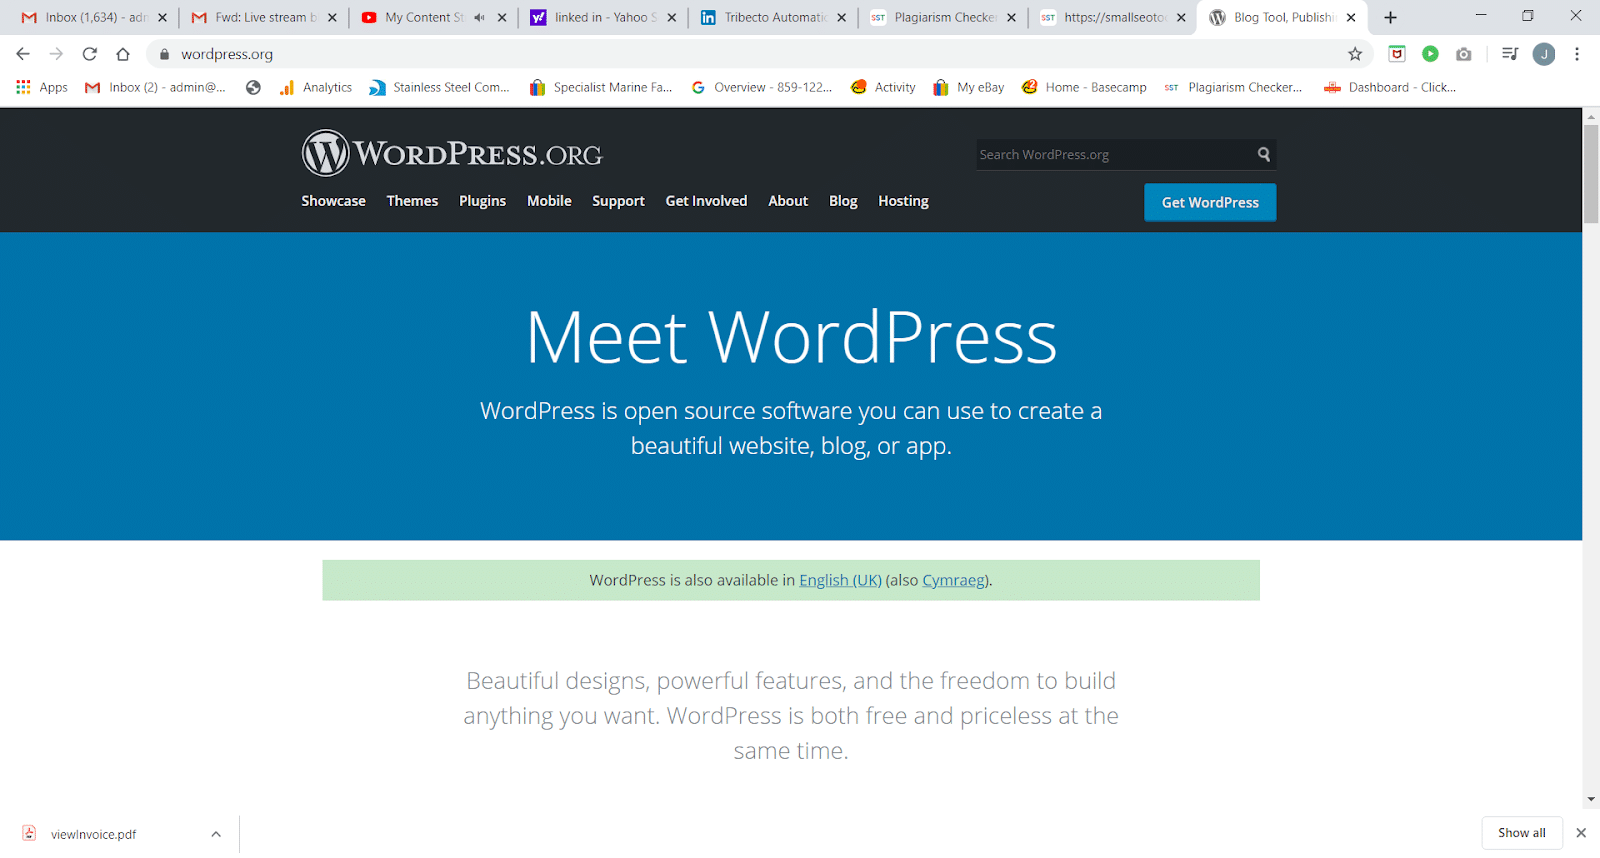Click Show all downloads button
Viewport: 1600px width, 858px height.
(1521, 833)
